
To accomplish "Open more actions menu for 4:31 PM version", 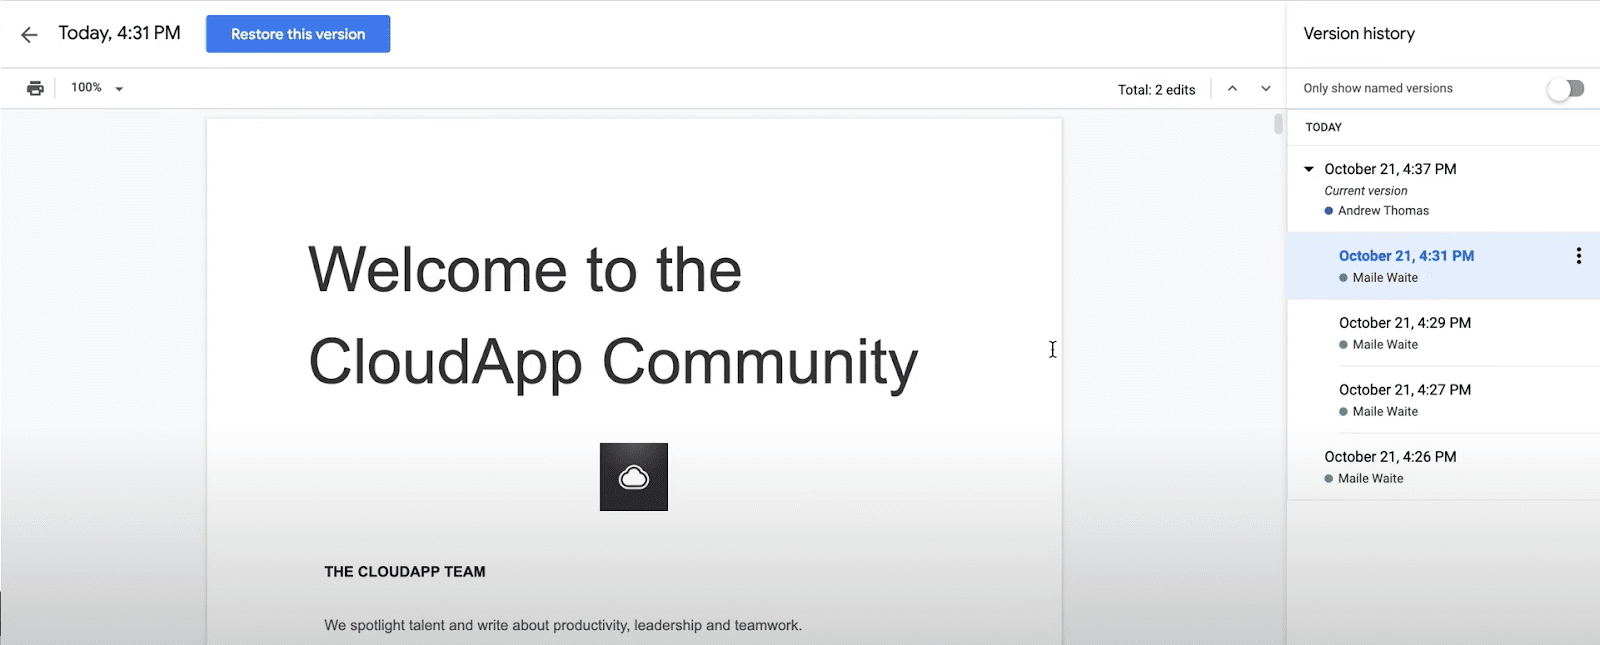I will coord(1579,256).
